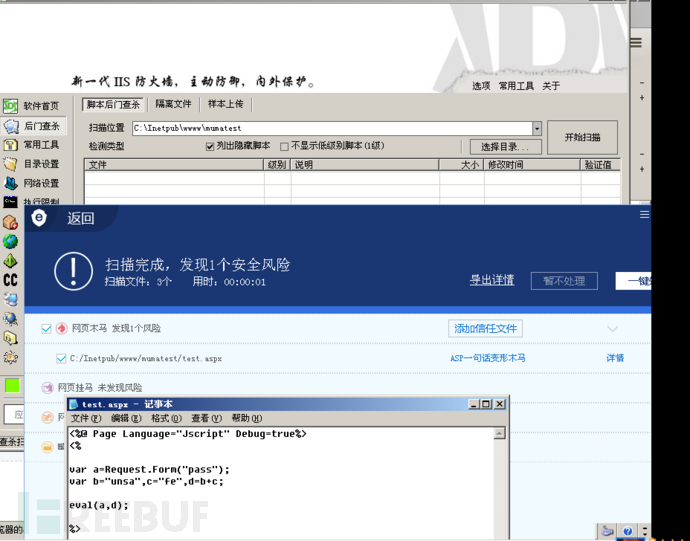Sort by the 级别 column header
The image size is (690, 541).
(277, 165)
